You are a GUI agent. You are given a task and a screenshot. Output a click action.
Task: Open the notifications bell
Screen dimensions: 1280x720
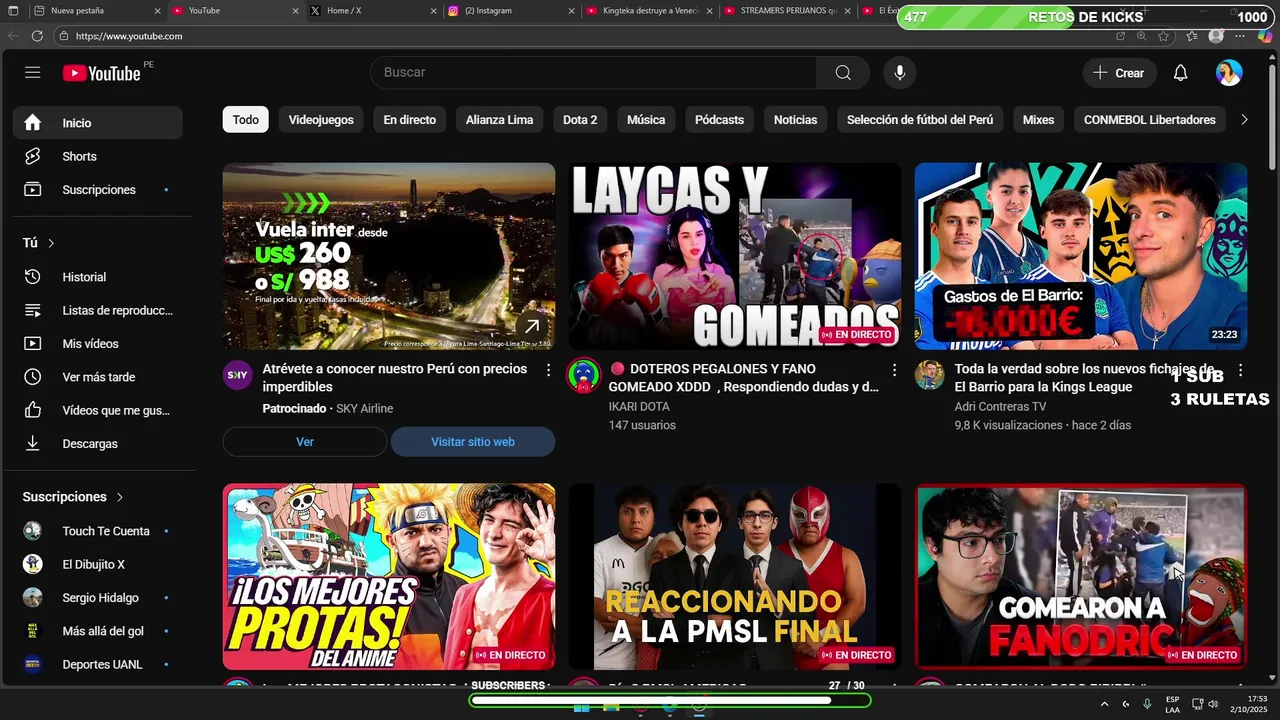[x=1180, y=73]
